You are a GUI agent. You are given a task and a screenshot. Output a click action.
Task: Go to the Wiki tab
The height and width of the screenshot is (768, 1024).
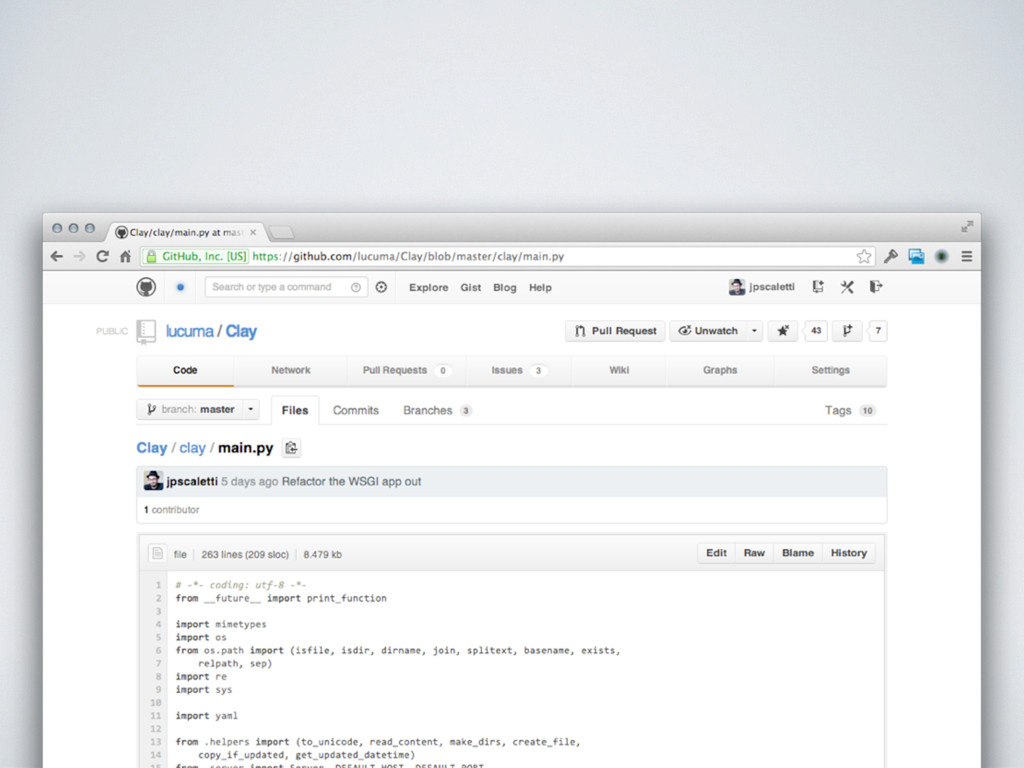point(619,370)
